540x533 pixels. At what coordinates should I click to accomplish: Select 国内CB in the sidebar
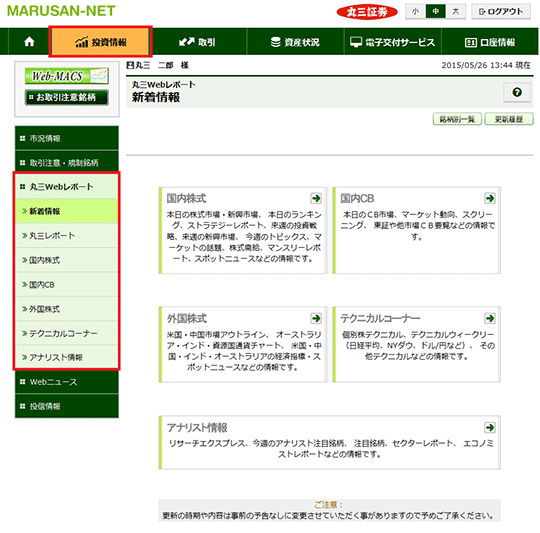67,284
